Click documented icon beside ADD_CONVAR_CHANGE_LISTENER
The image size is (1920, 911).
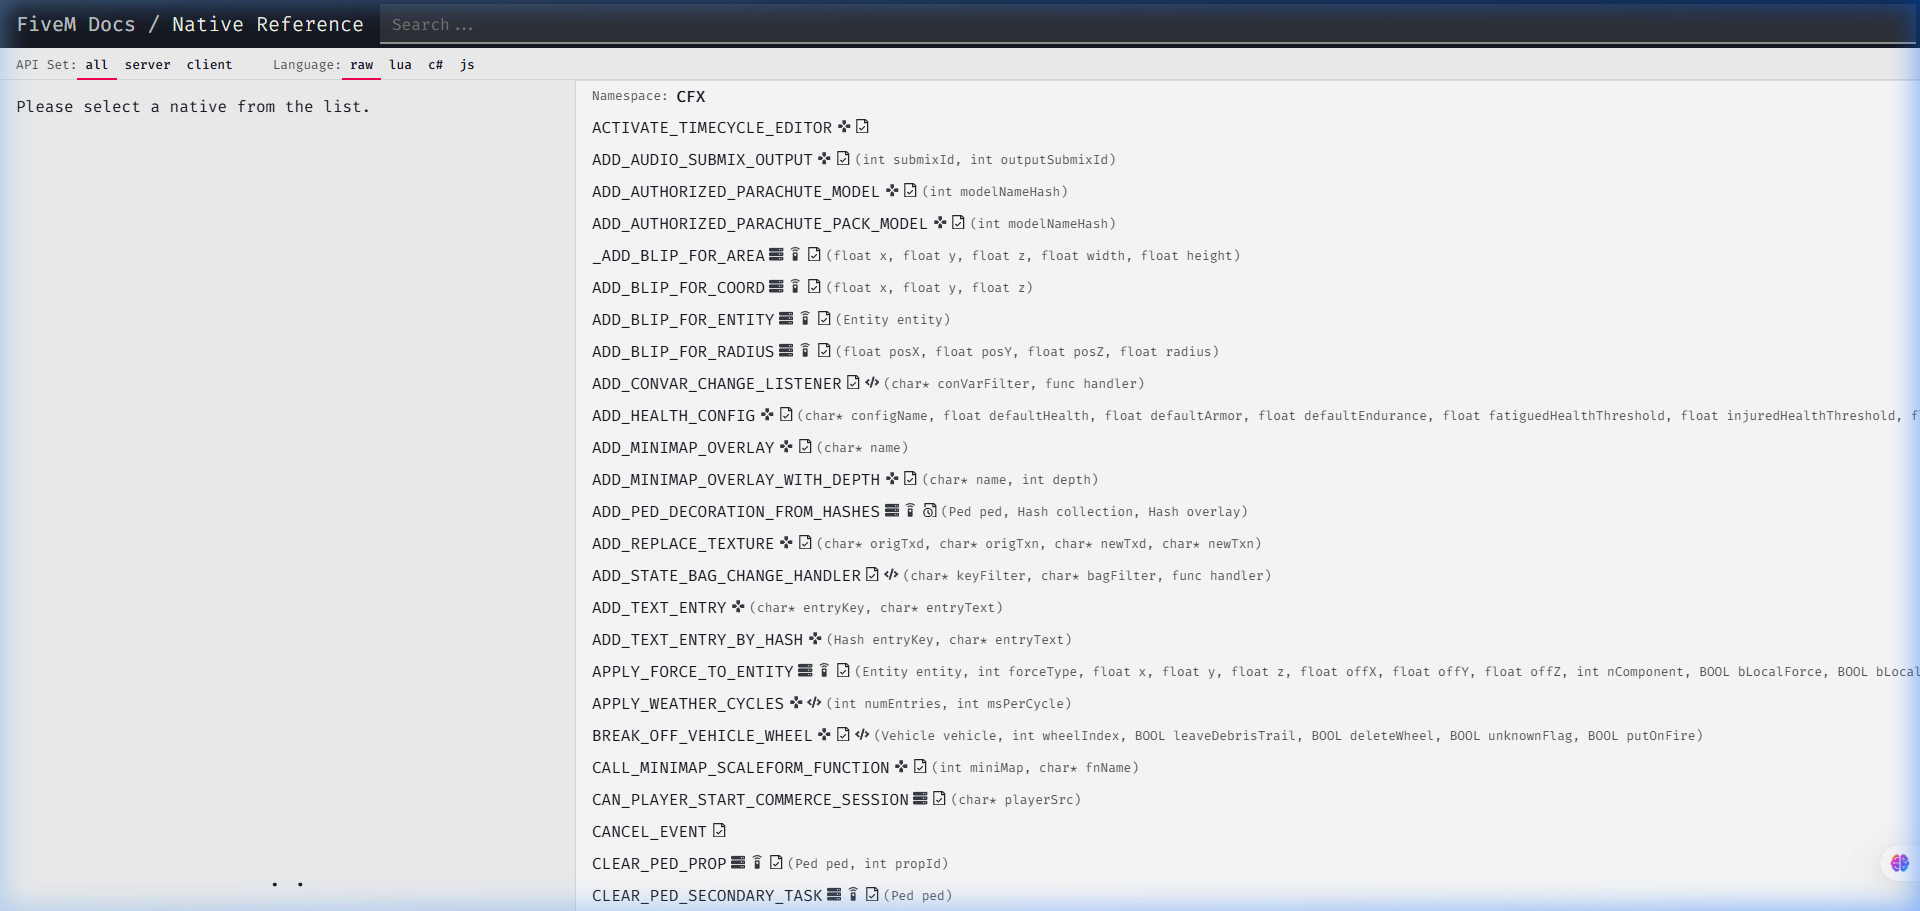click(x=853, y=383)
